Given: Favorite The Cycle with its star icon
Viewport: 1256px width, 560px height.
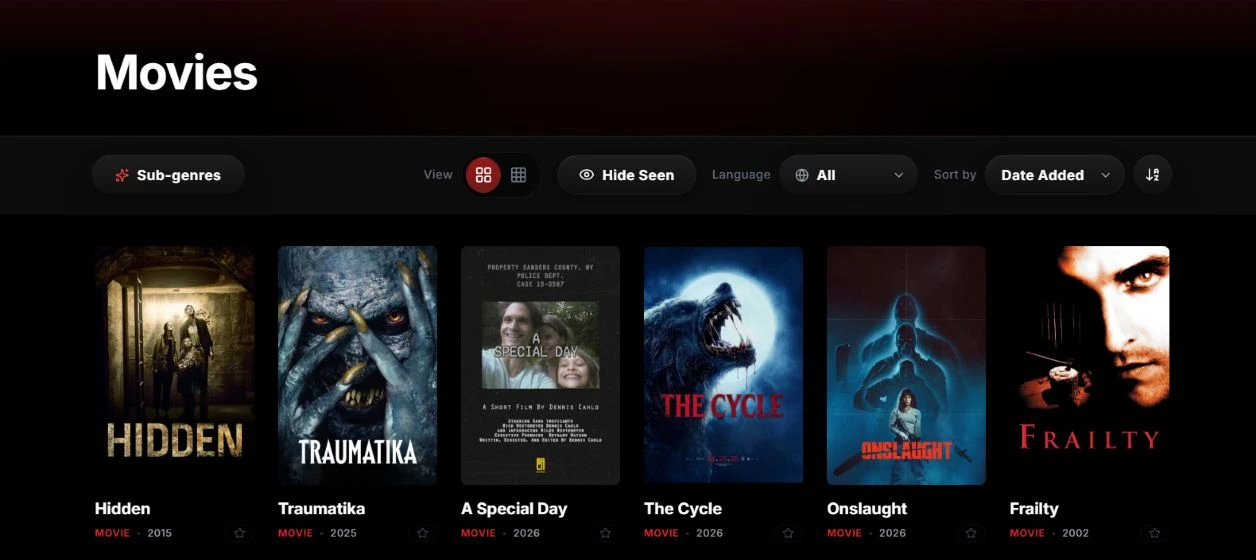Looking at the screenshot, I should (x=789, y=534).
